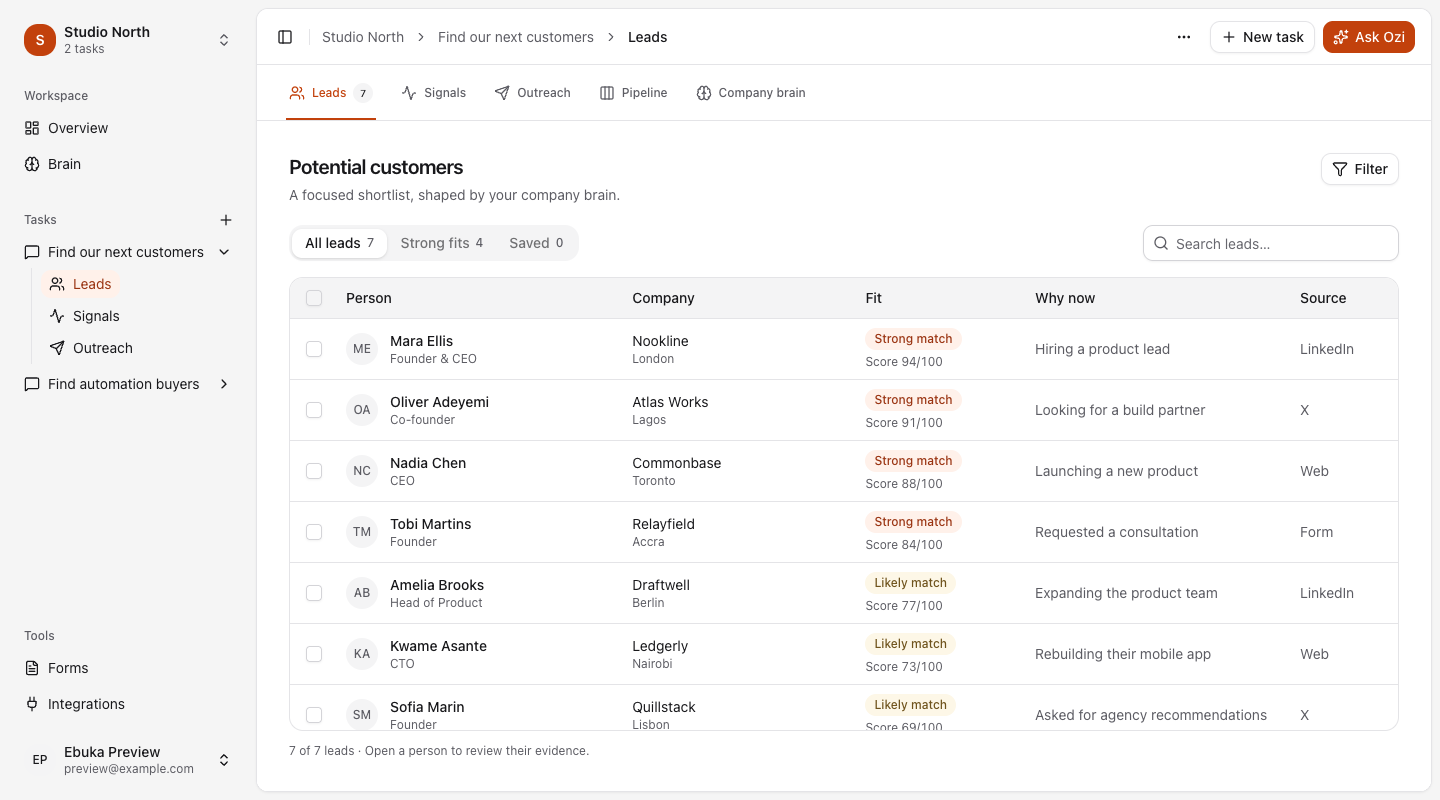The width and height of the screenshot is (1440, 800).
Task: Click the plus icon beside Tasks
Action: pos(226,220)
